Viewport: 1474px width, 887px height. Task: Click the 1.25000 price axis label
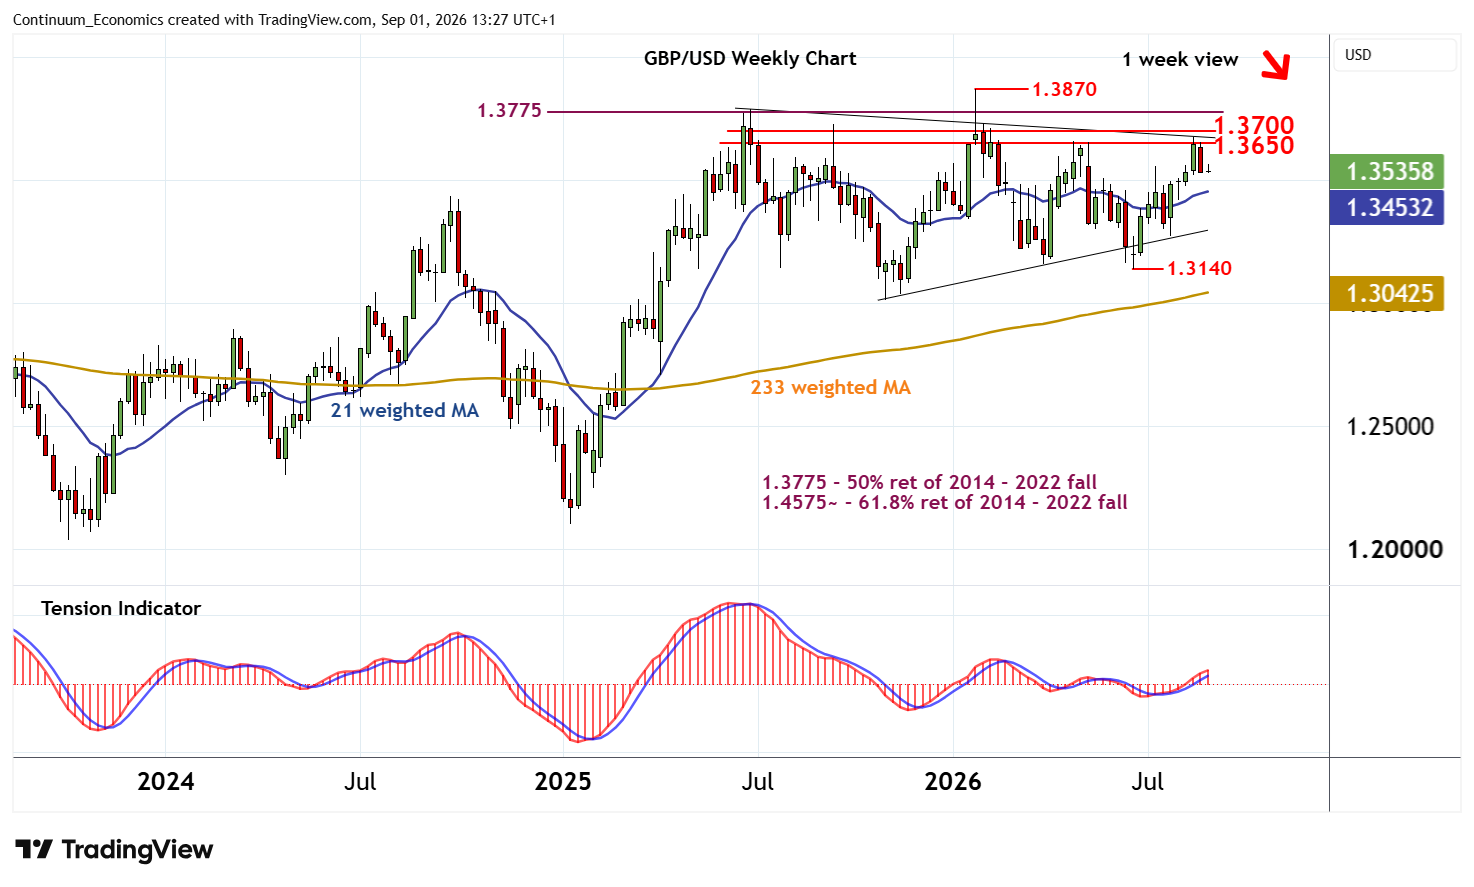coord(1390,426)
